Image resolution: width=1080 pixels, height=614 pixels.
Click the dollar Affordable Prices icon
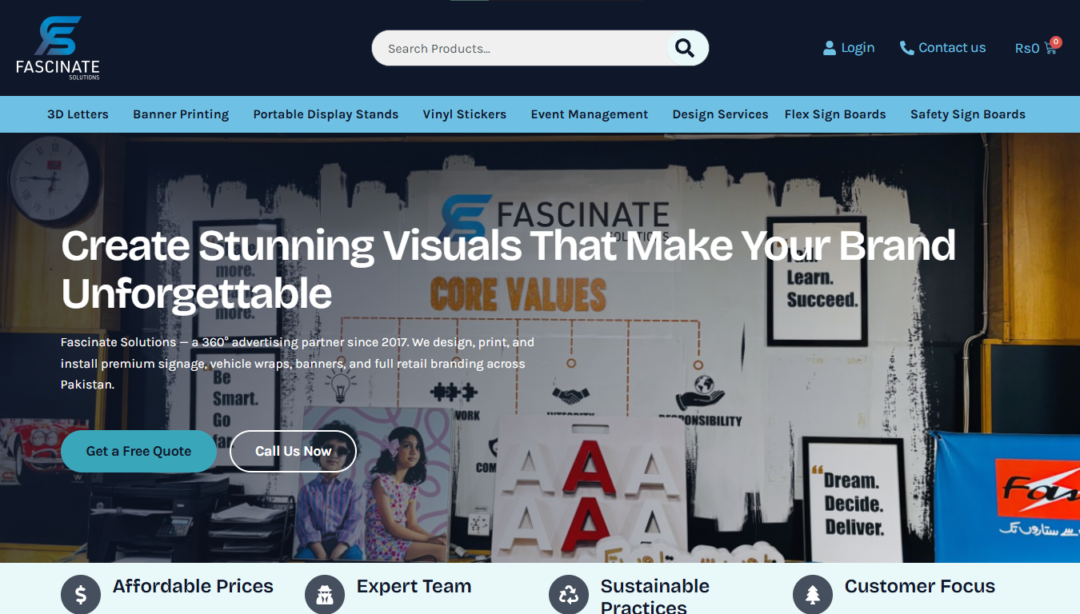click(81, 594)
